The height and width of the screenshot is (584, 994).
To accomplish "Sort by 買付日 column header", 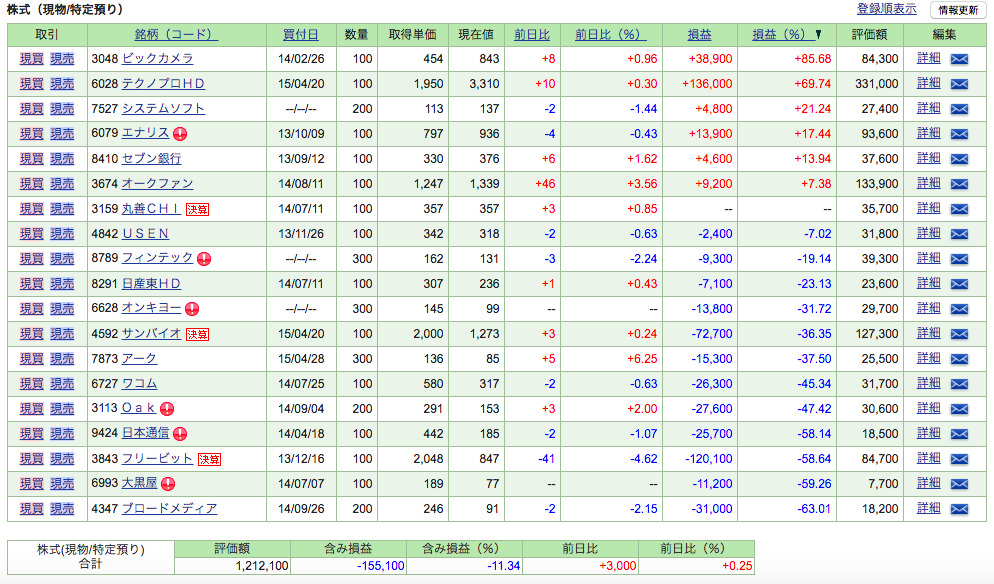I will click(x=300, y=35).
